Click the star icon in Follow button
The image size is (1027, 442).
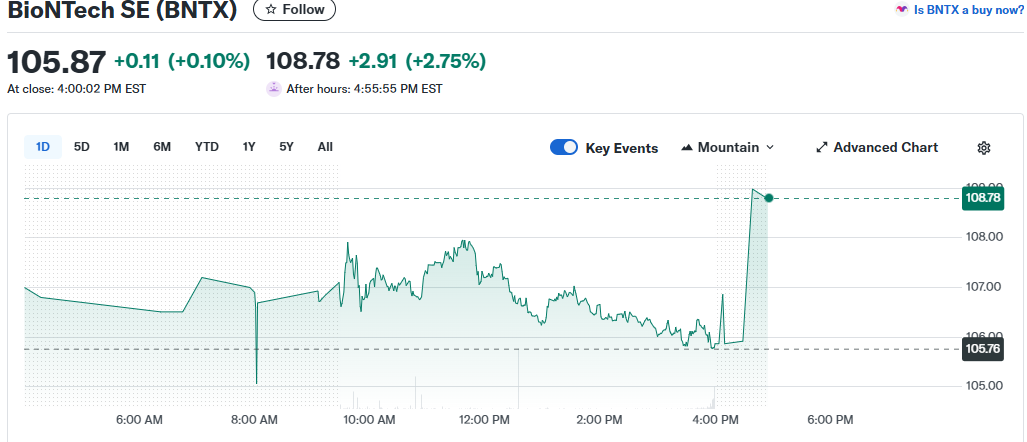pyautogui.click(x=270, y=9)
